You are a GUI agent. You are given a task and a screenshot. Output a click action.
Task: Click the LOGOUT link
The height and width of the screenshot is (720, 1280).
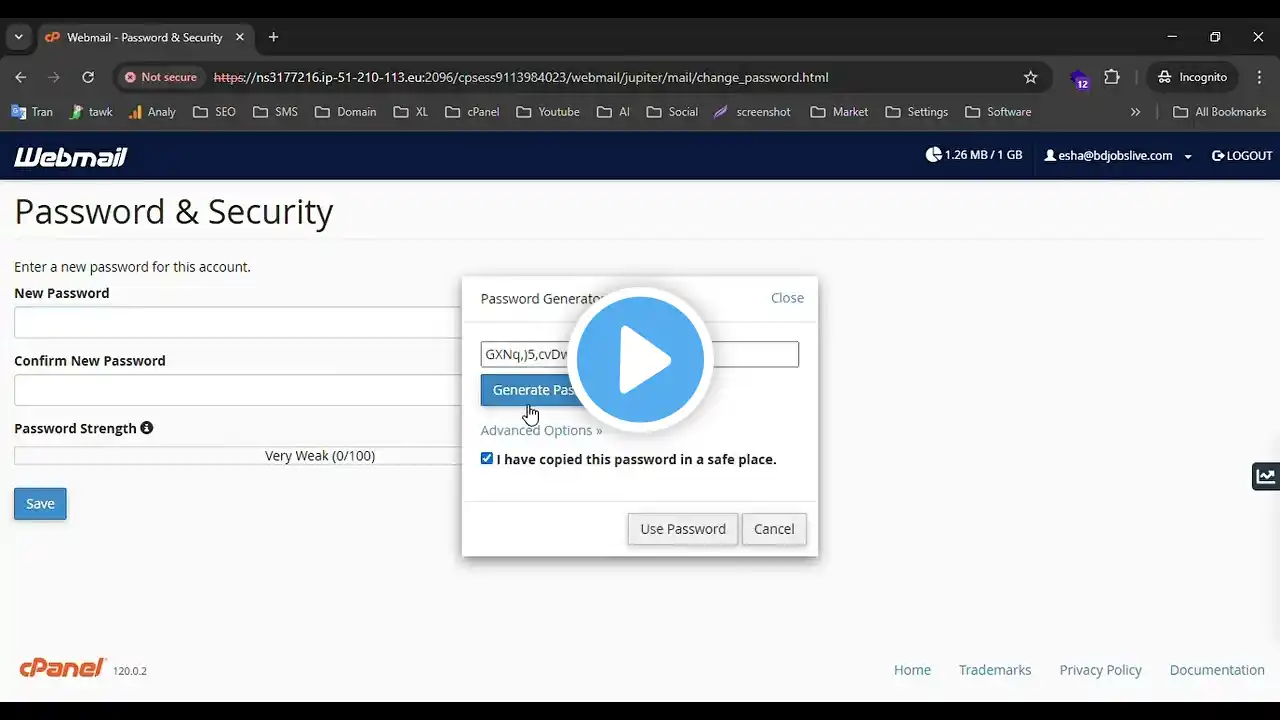click(1242, 156)
